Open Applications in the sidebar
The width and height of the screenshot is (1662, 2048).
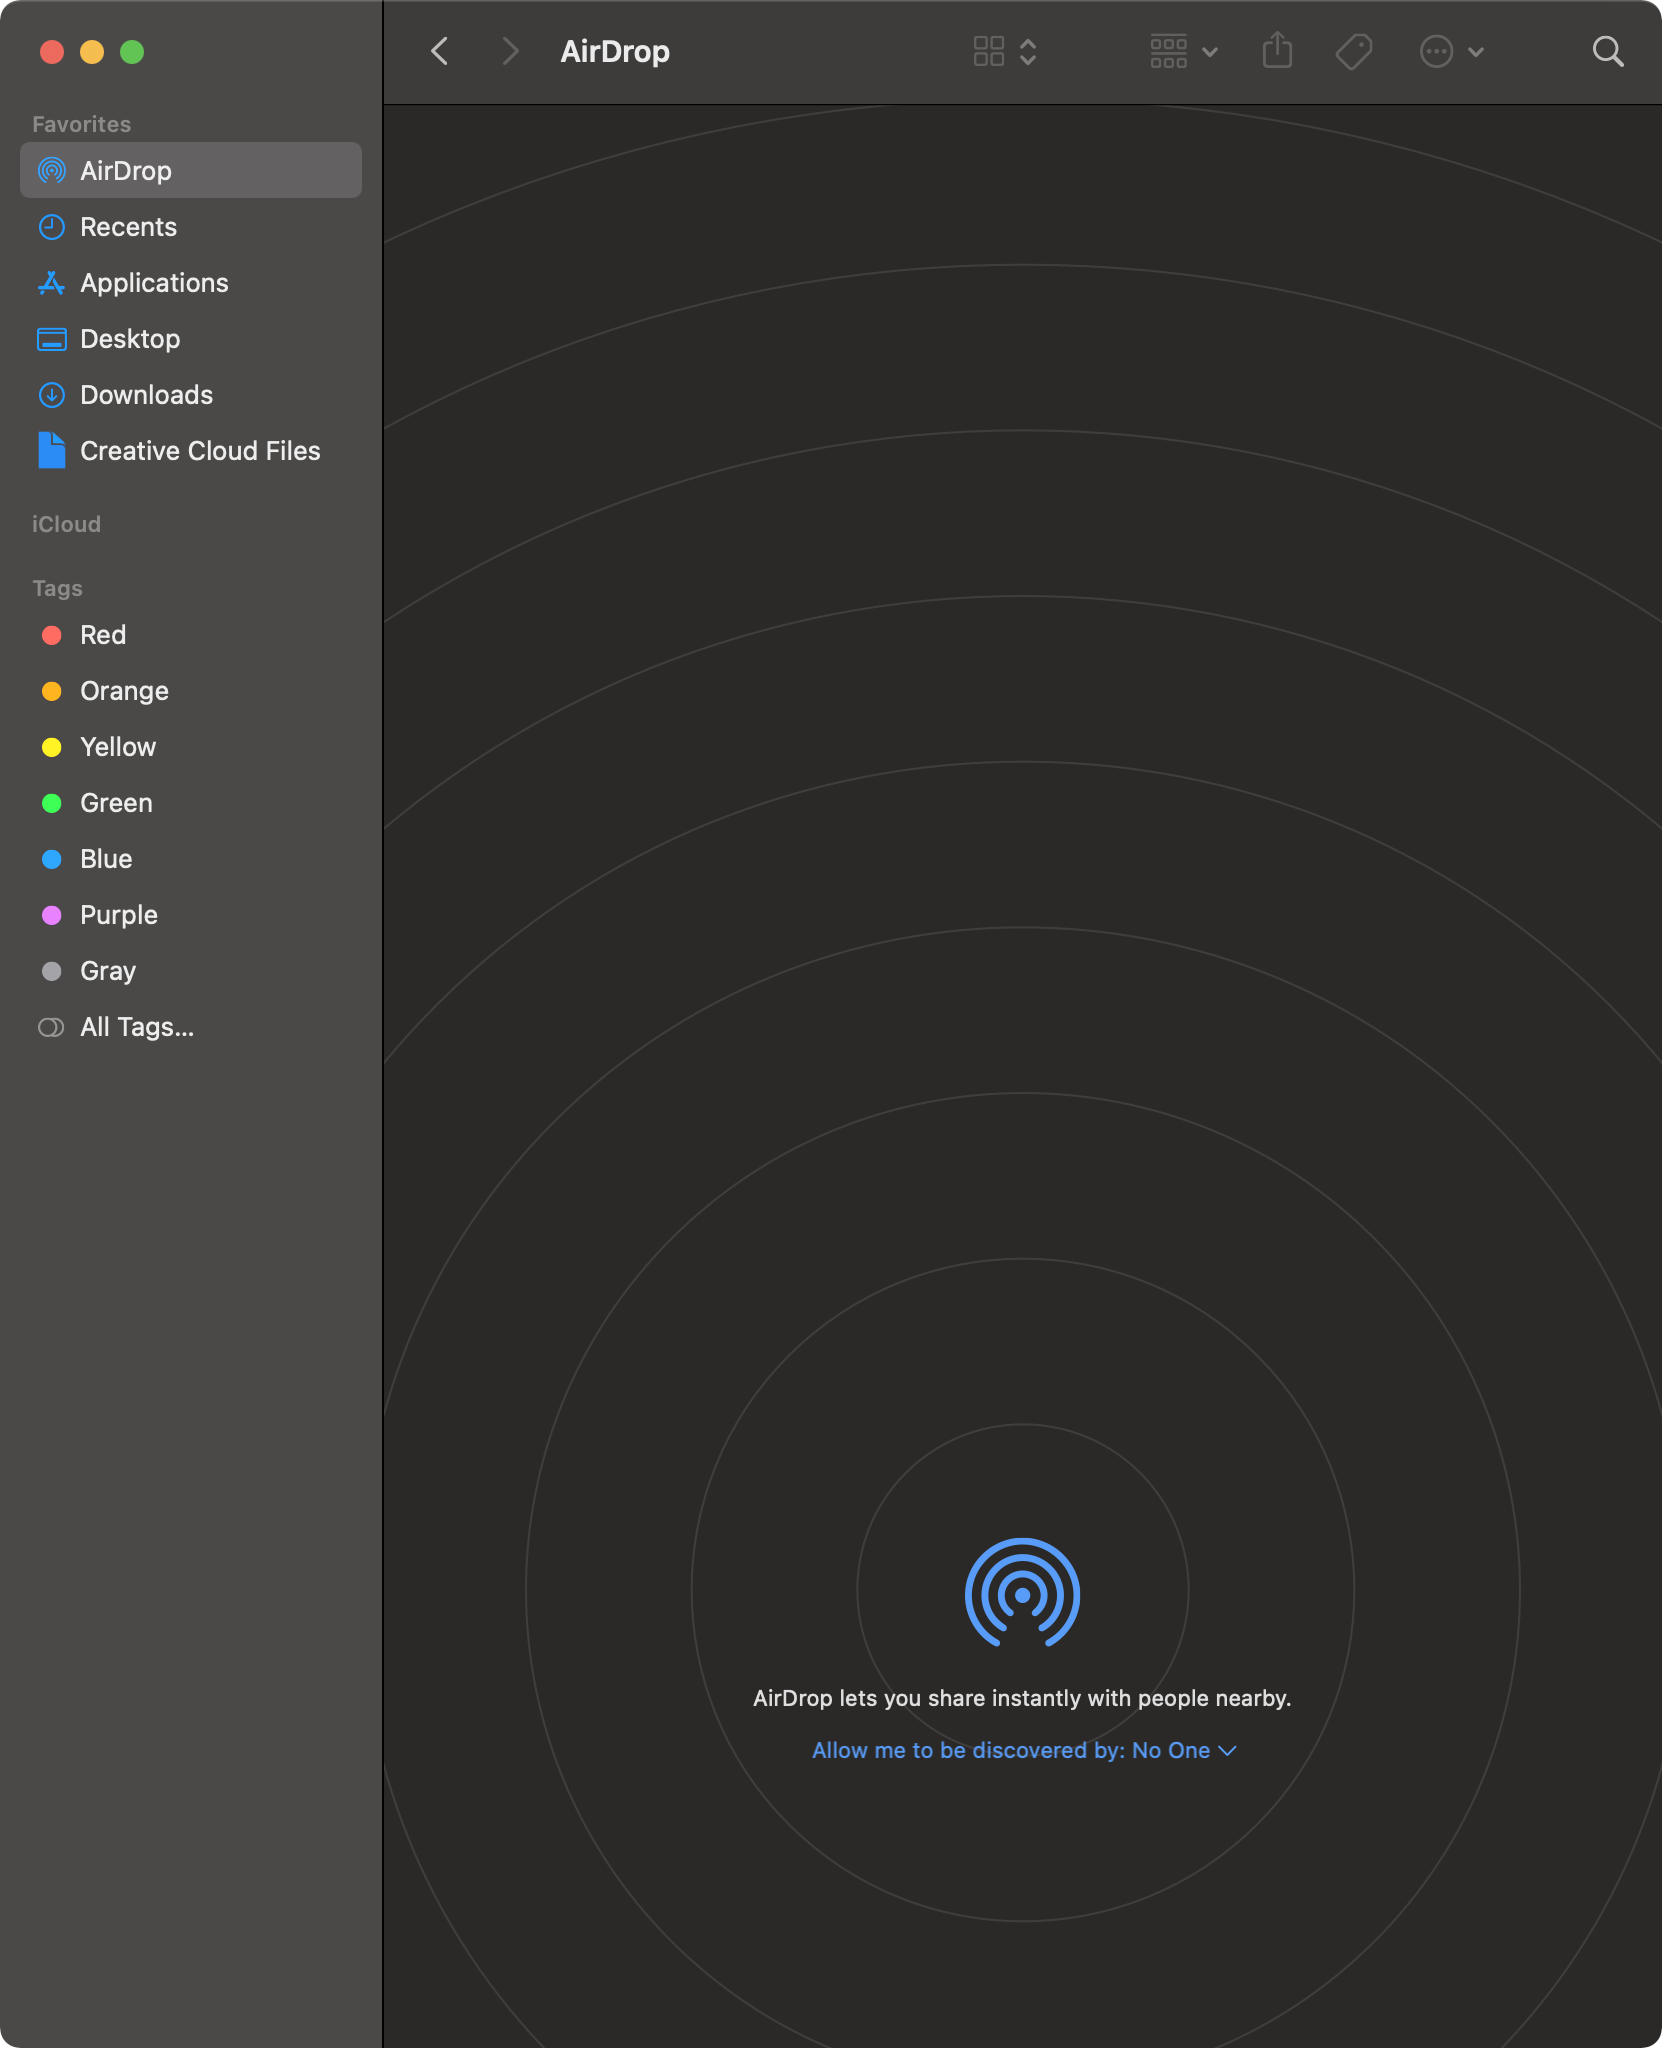191,282
